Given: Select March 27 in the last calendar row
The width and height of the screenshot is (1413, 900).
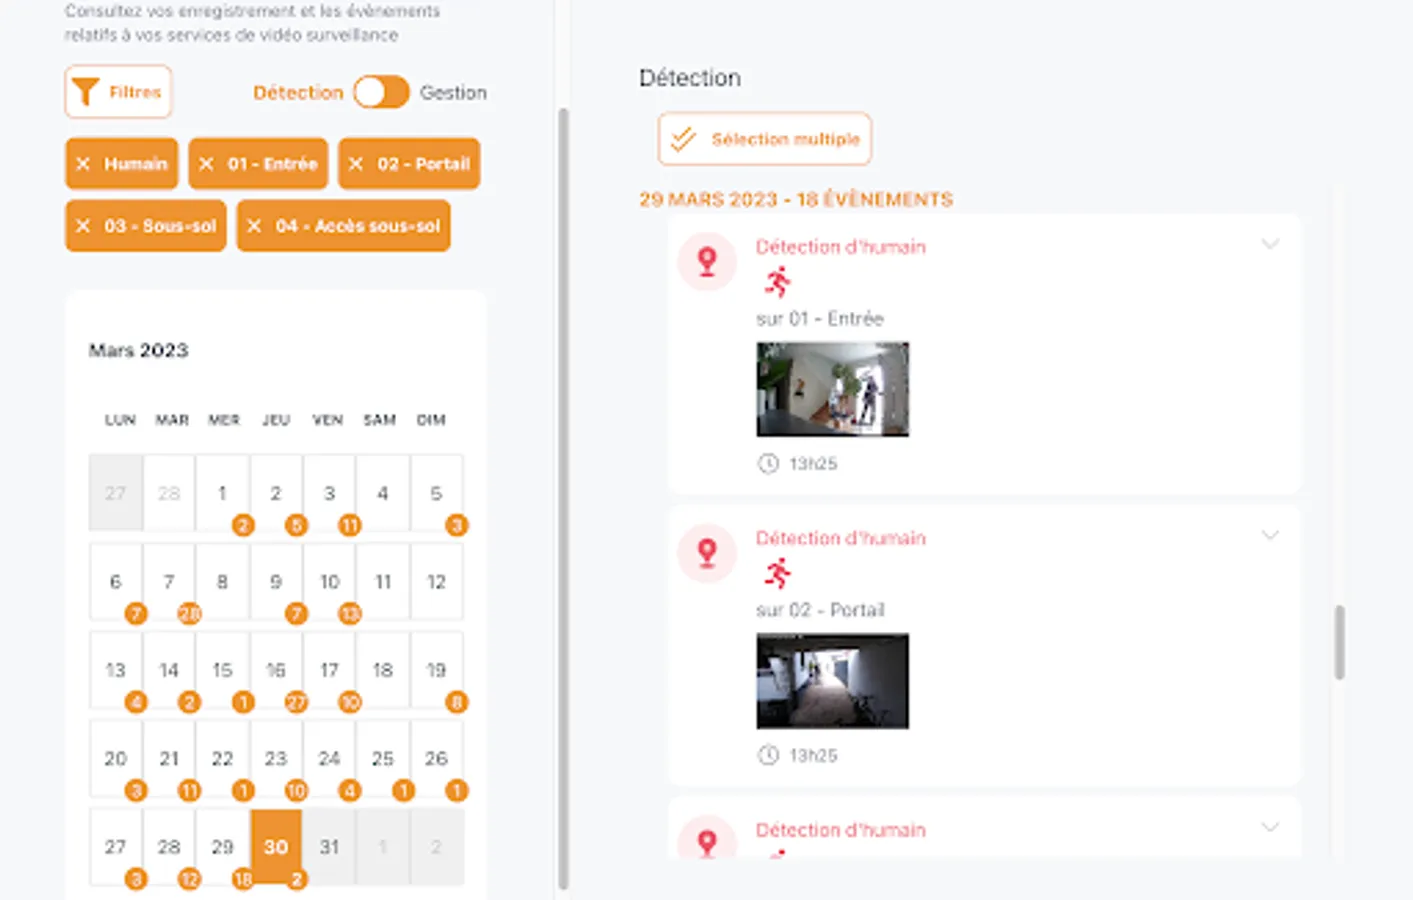Looking at the screenshot, I should pos(116,847).
